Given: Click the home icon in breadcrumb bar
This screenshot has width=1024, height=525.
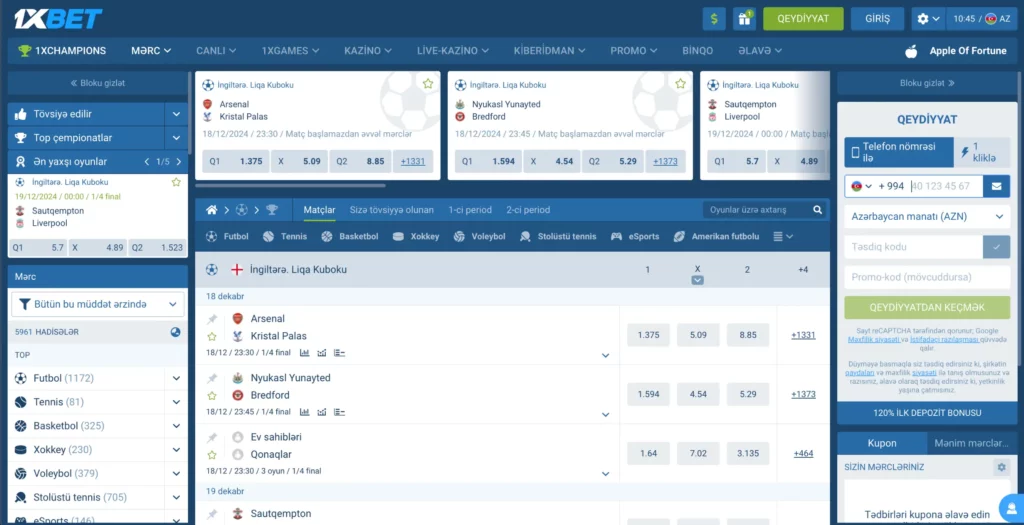Looking at the screenshot, I should tap(211, 210).
